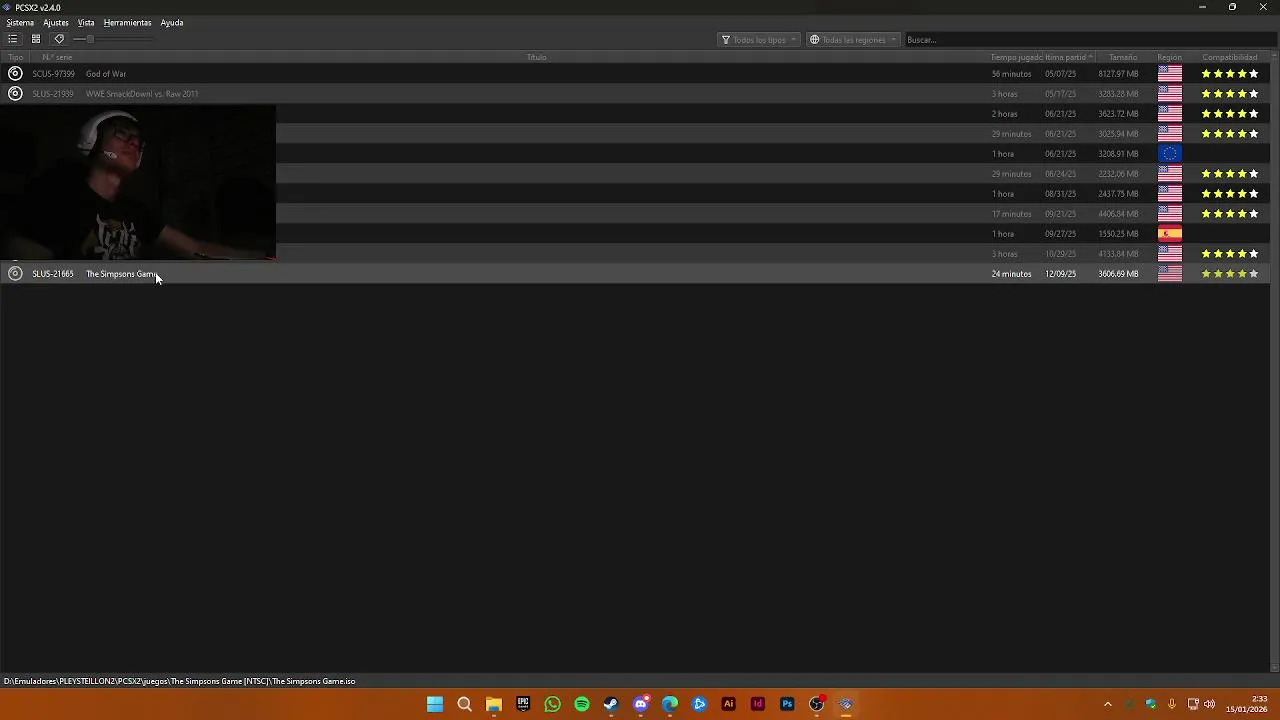Screen dimensions: 1280x720
Task: Open the Ayuda menu
Action: [x=172, y=22]
